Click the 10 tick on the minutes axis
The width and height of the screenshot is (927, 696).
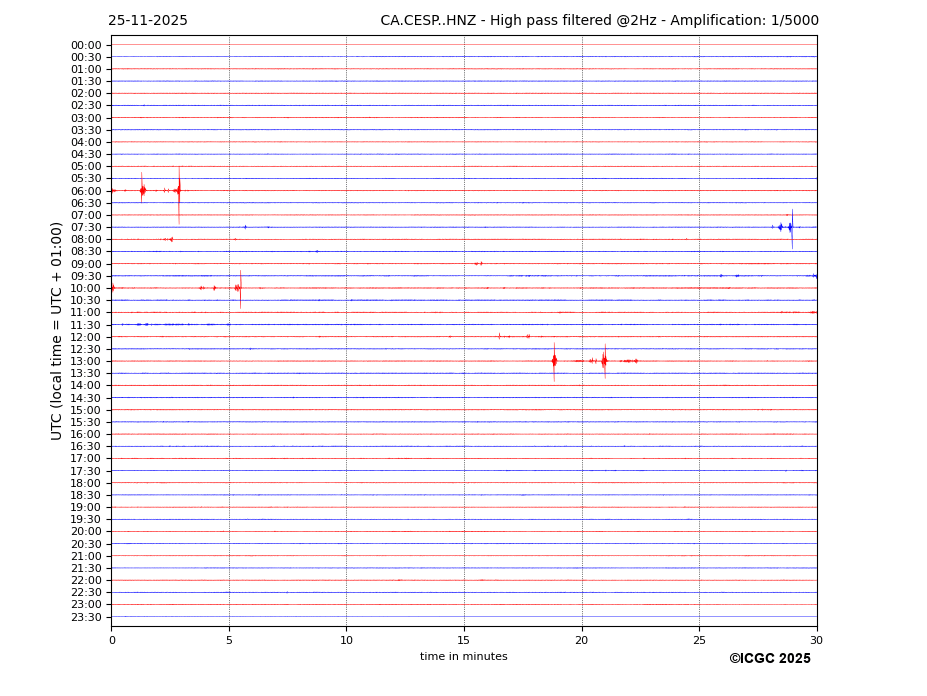[346, 640]
